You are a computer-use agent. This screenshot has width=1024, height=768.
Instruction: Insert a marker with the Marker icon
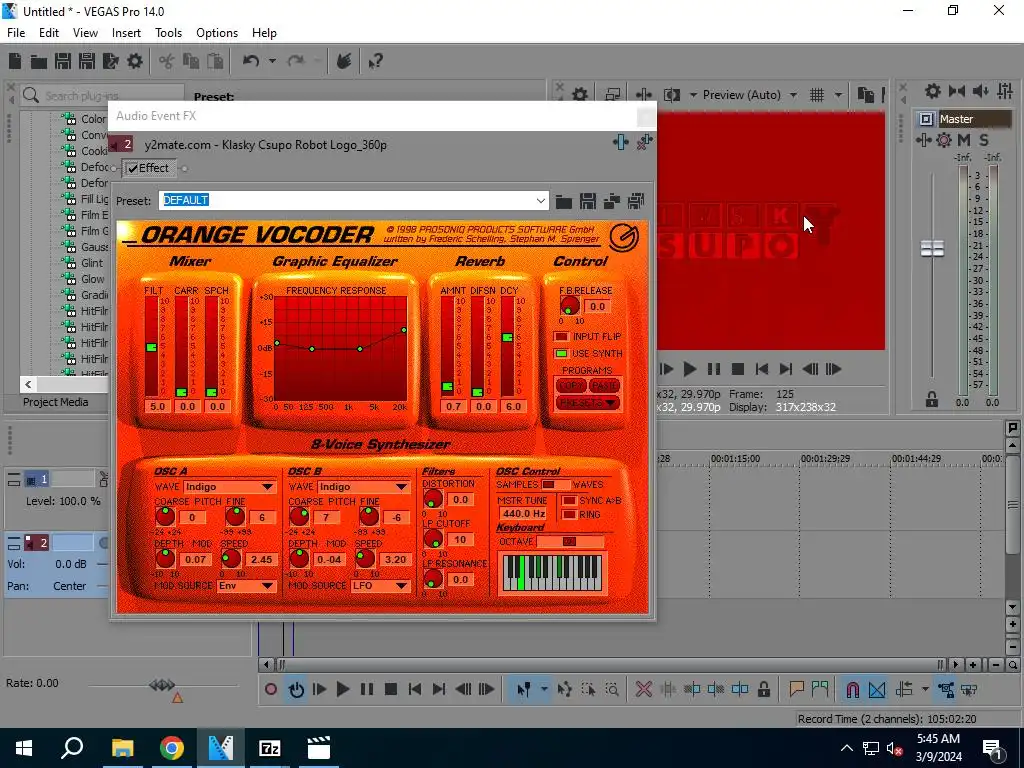pyautogui.click(x=796, y=688)
